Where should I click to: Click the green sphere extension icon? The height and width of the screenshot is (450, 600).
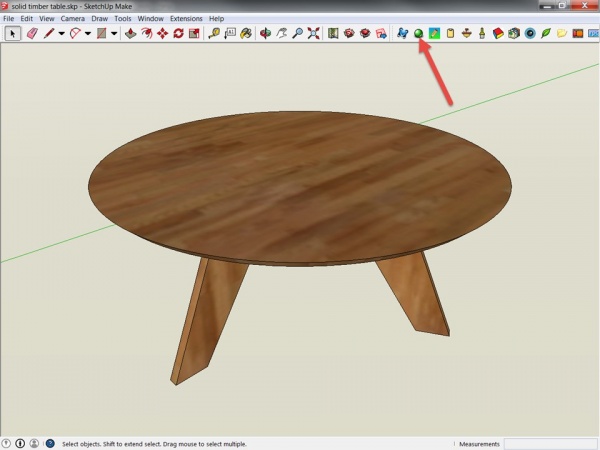coord(419,33)
